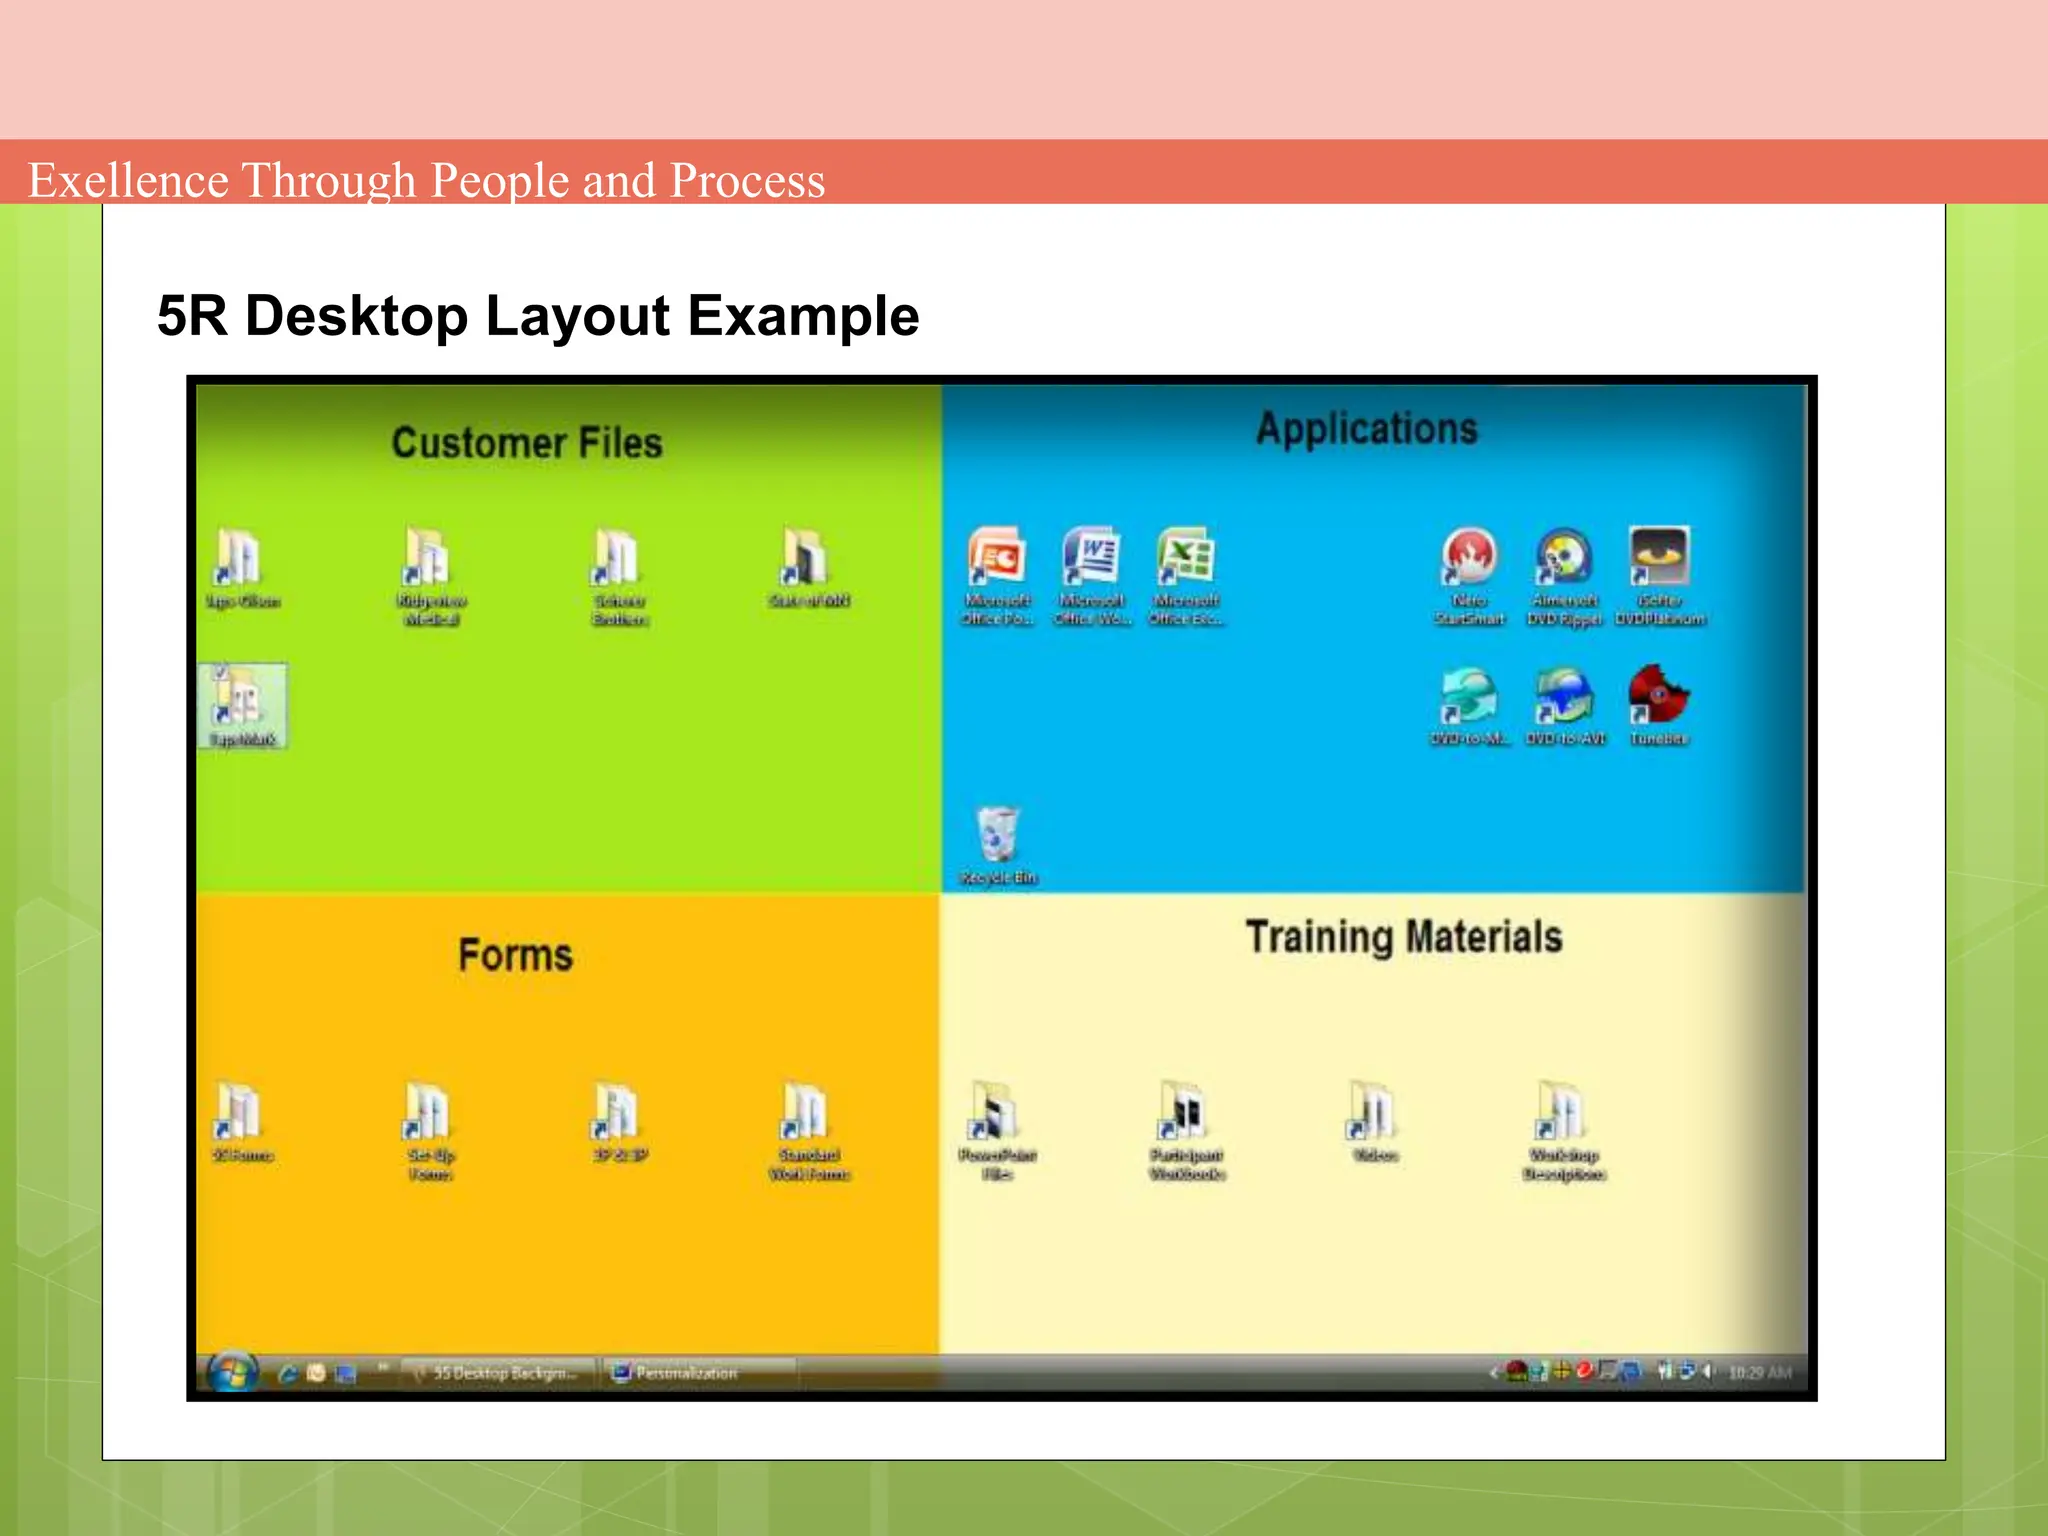Image resolution: width=2048 pixels, height=1536 pixels.
Task: Launch the Microsoft Office Excel shortcut
Action: coord(1185,557)
